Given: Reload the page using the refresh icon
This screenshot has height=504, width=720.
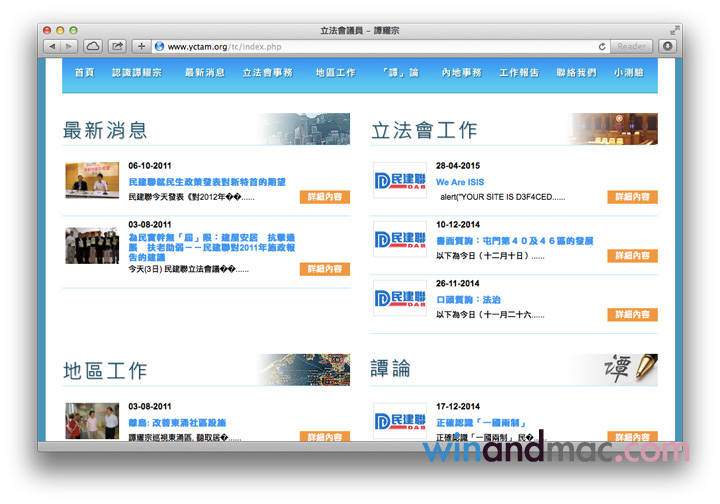Looking at the screenshot, I should coord(602,46).
